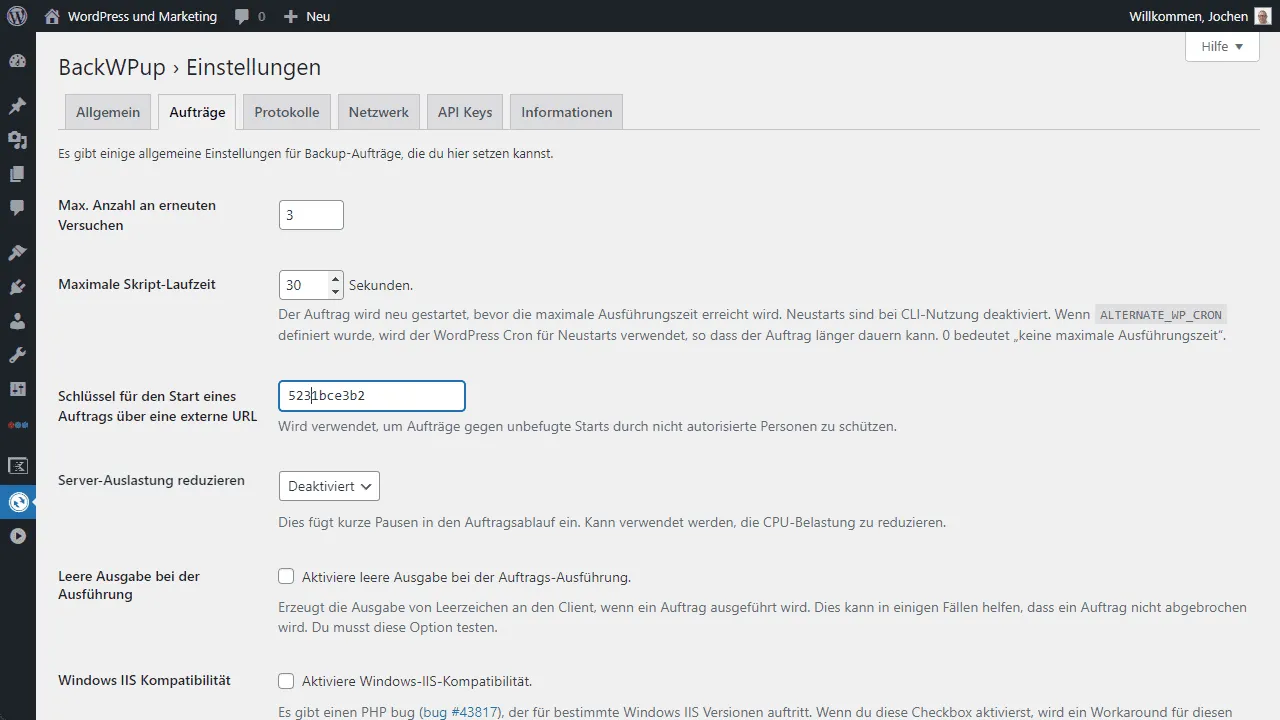Expand the Hilfe help panel
1280x720 pixels.
(x=1222, y=46)
